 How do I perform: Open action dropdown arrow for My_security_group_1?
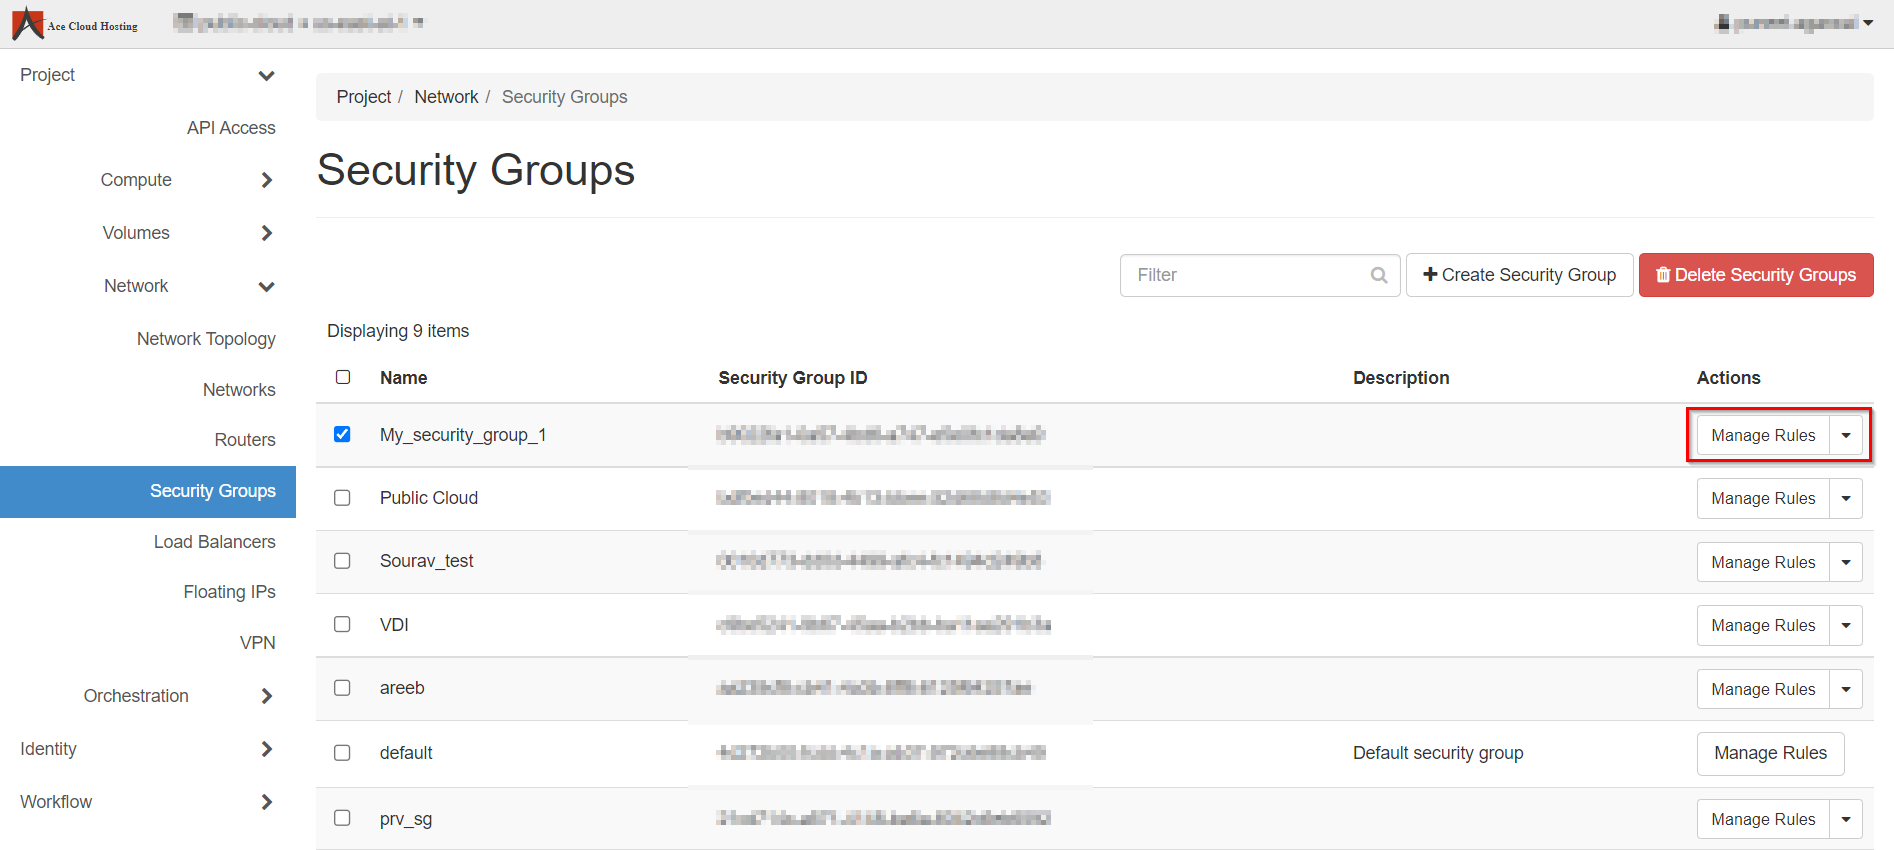tap(1846, 435)
